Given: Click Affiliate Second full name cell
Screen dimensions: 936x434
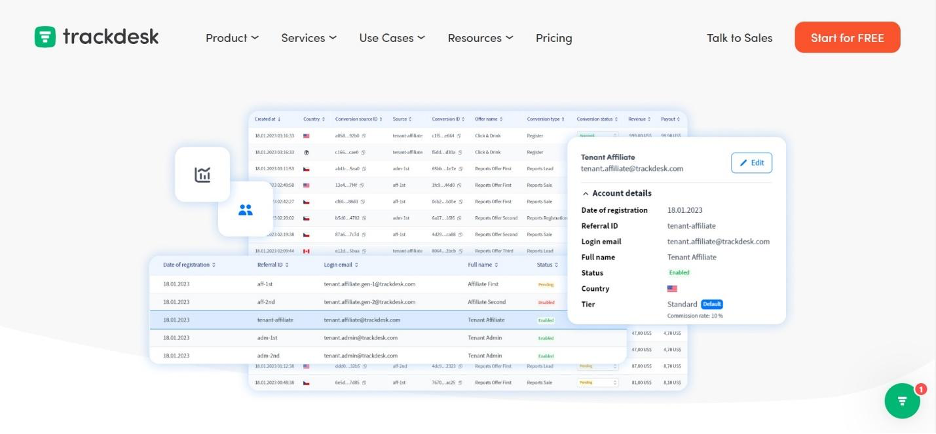Looking at the screenshot, I should coord(487,302).
